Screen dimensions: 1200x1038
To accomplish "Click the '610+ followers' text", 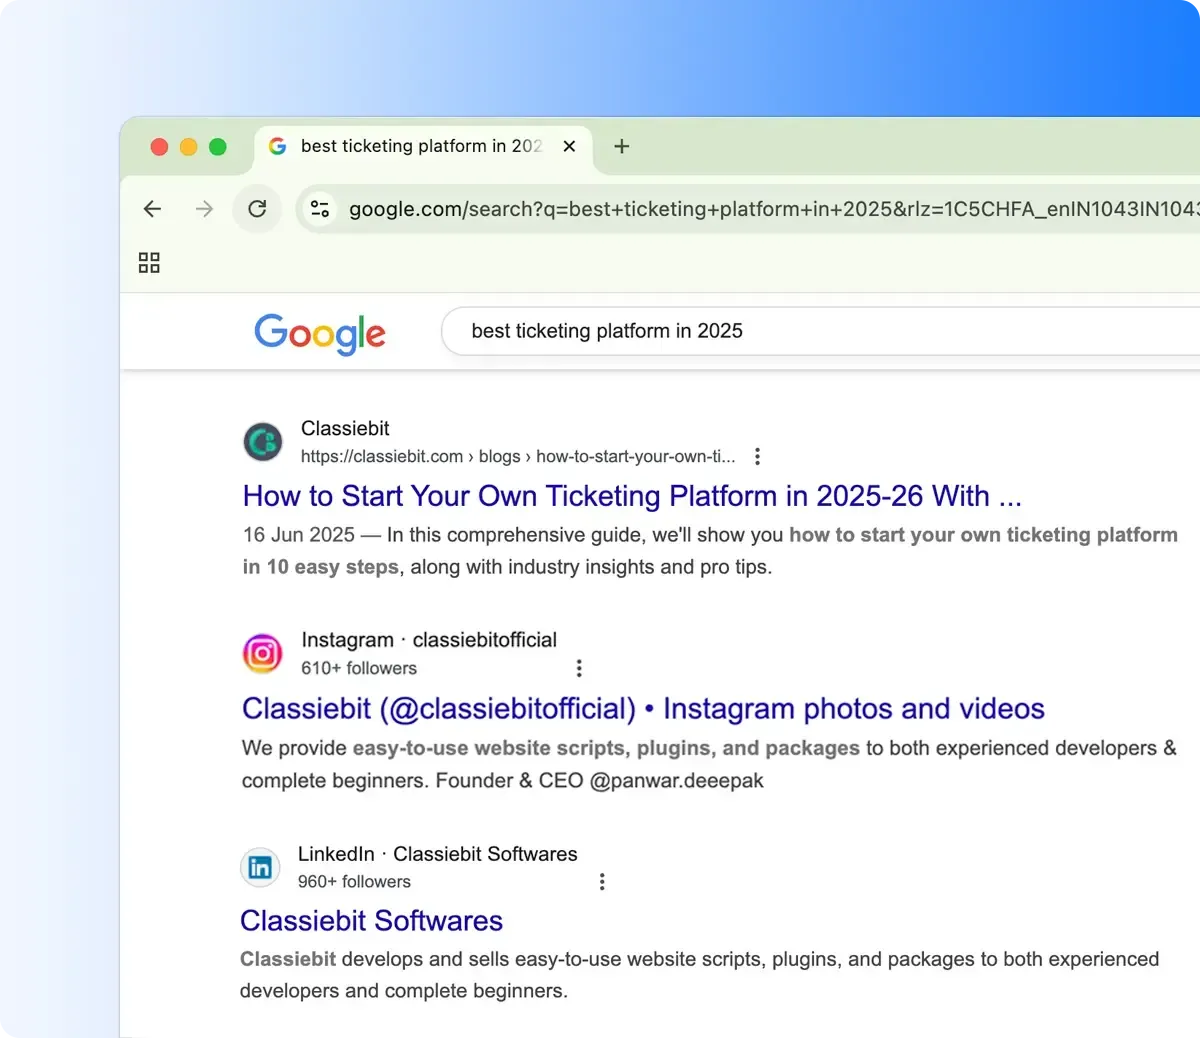I will pos(359,668).
